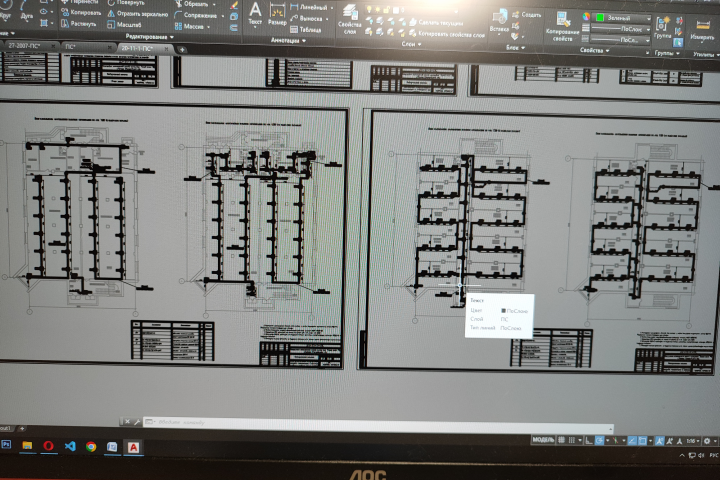Select the Текст (Text) tool
720x480 pixels.
pyautogui.click(x=255, y=13)
